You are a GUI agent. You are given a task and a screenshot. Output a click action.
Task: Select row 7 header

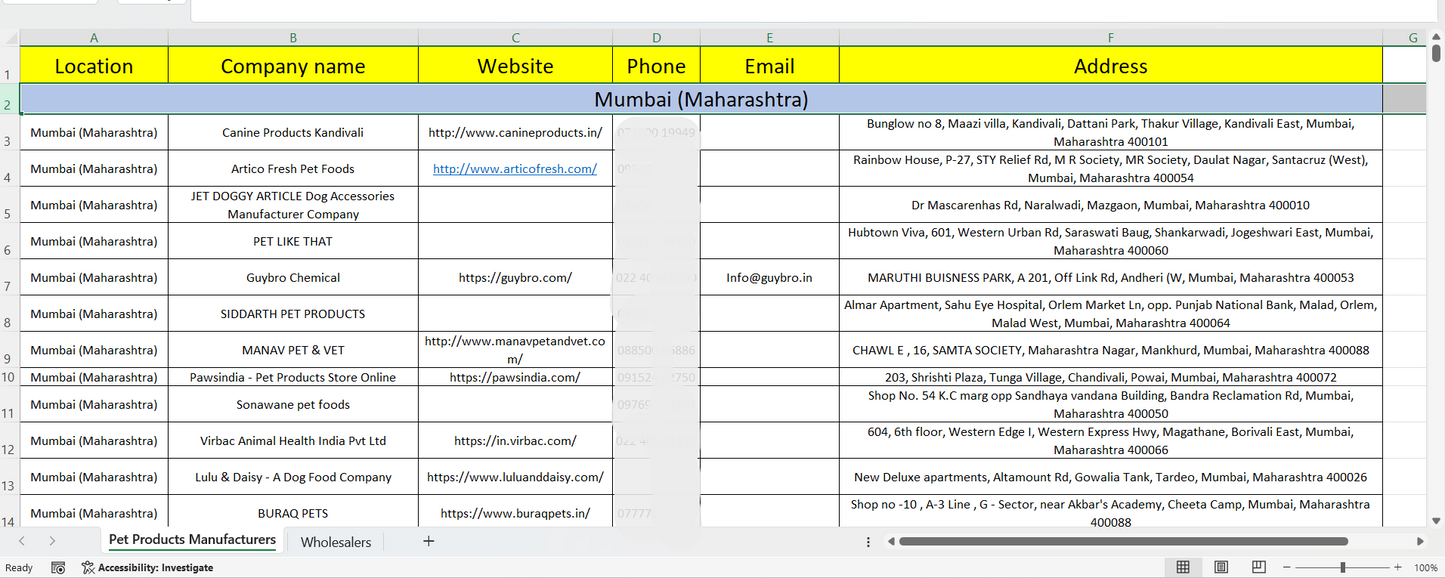click(9, 277)
